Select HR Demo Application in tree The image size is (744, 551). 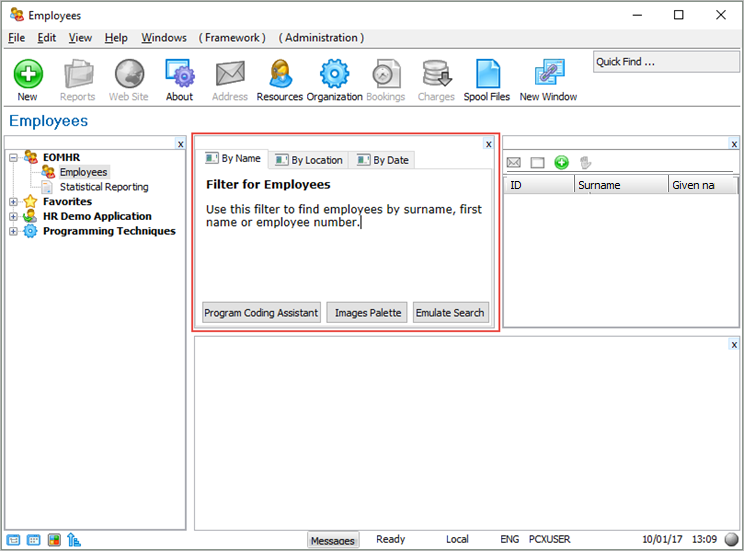(x=97, y=216)
